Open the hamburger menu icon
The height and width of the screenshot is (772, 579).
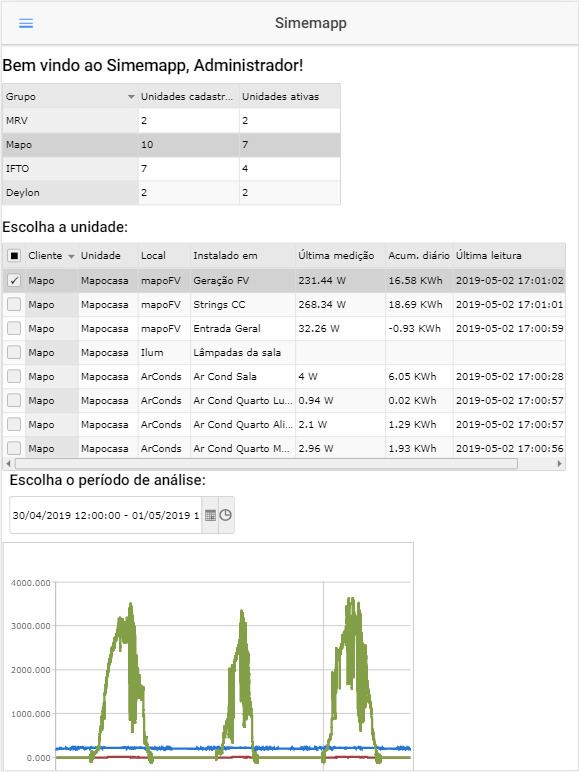[26, 23]
